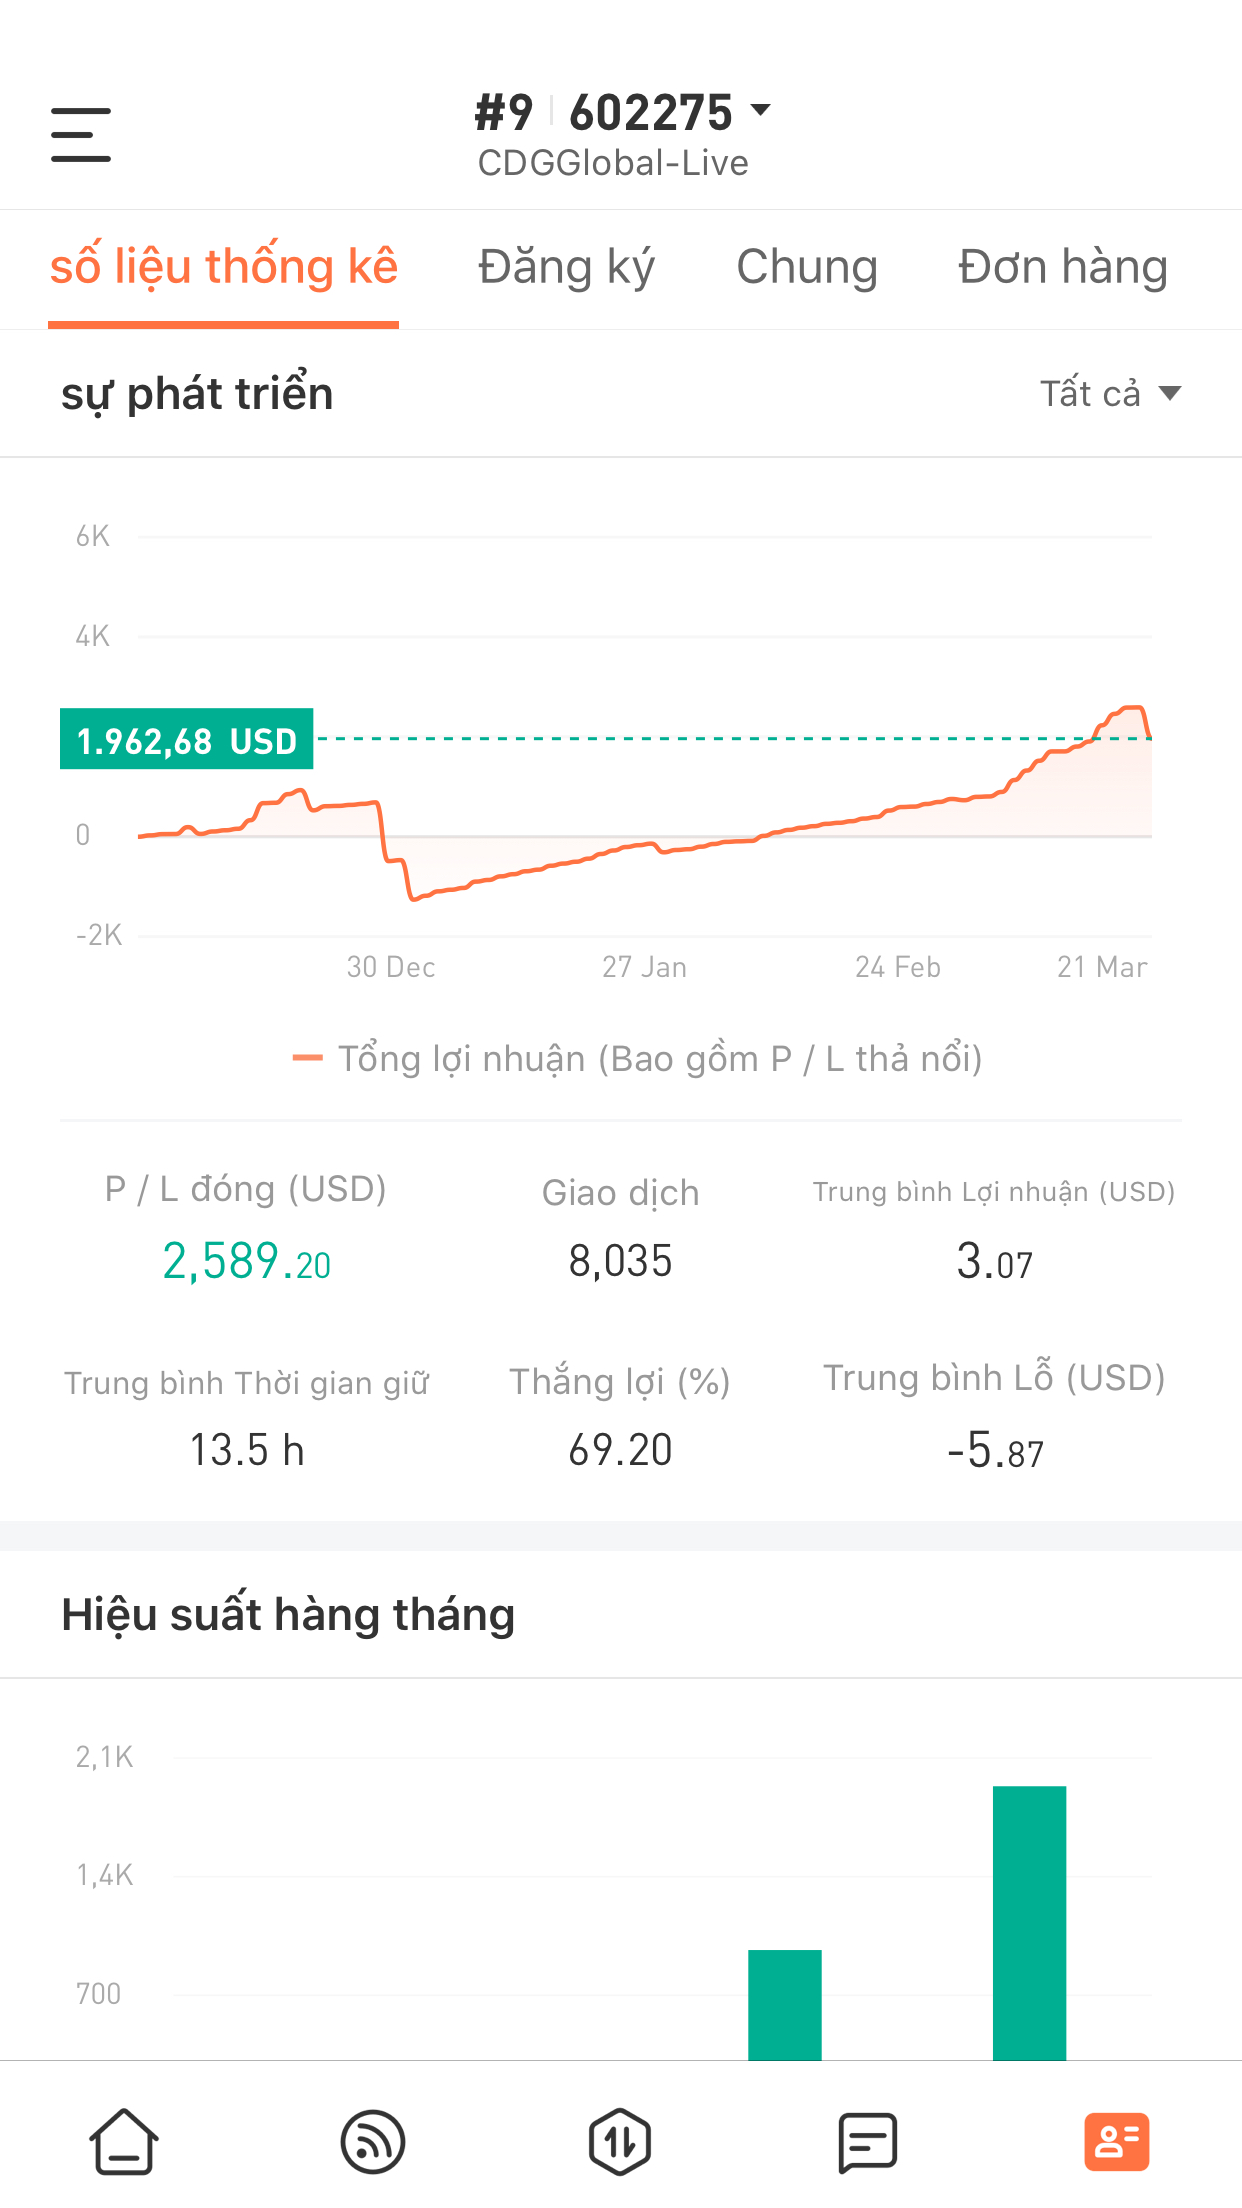Tap the P/L đóng value 2,589.20
The image size is (1242, 2208).
pyautogui.click(x=246, y=1261)
